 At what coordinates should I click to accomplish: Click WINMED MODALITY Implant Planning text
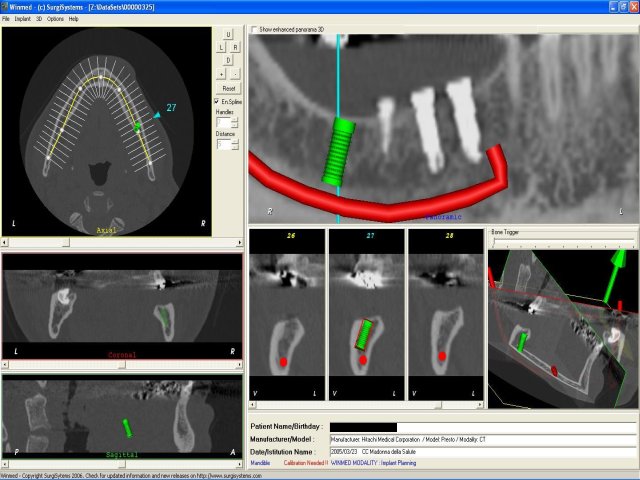(x=373, y=463)
